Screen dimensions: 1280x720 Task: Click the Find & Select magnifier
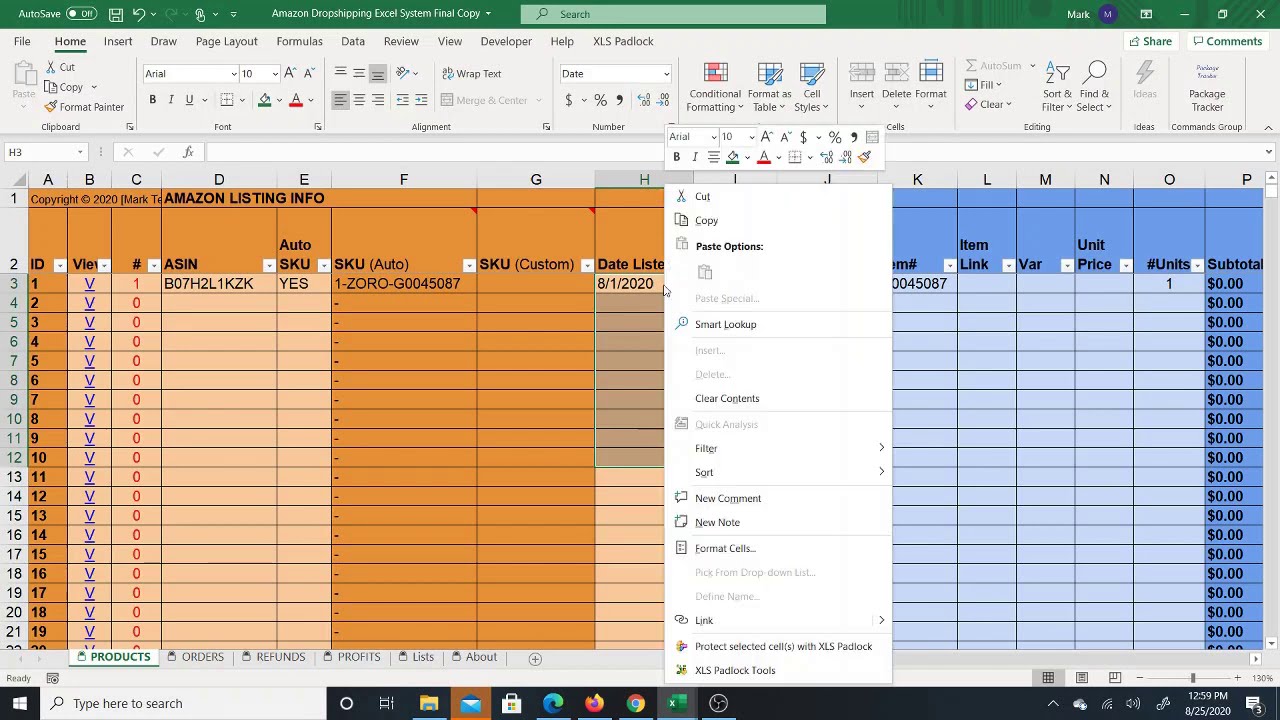coord(1094,87)
